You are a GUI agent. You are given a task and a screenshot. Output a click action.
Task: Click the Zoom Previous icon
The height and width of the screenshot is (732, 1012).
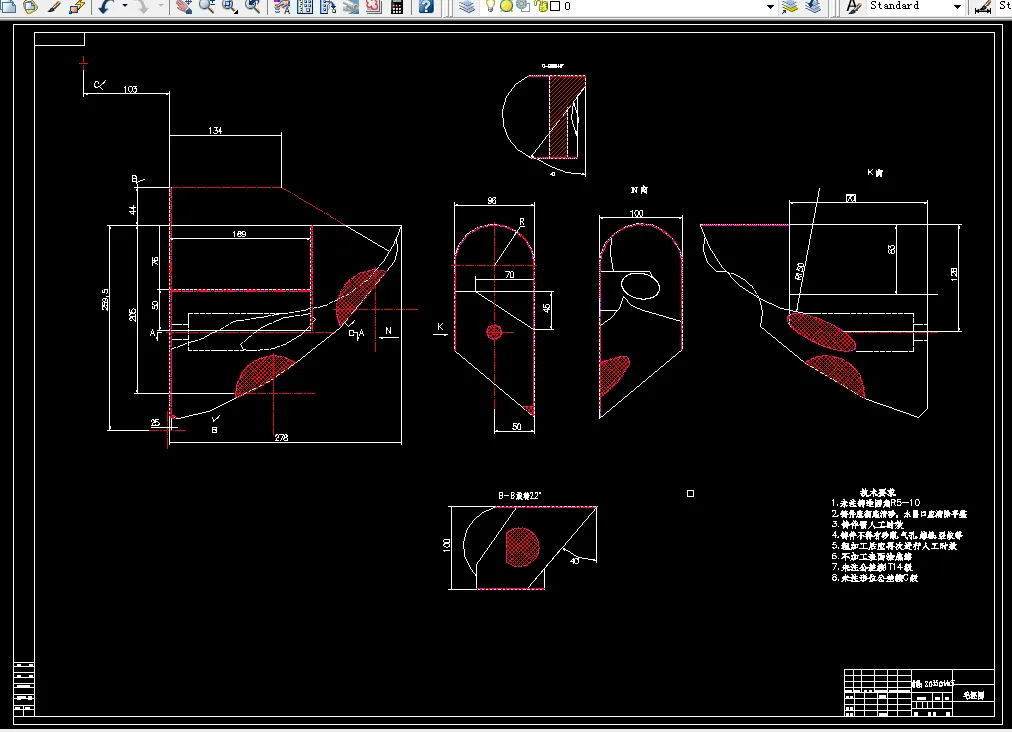(x=252, y=6)
